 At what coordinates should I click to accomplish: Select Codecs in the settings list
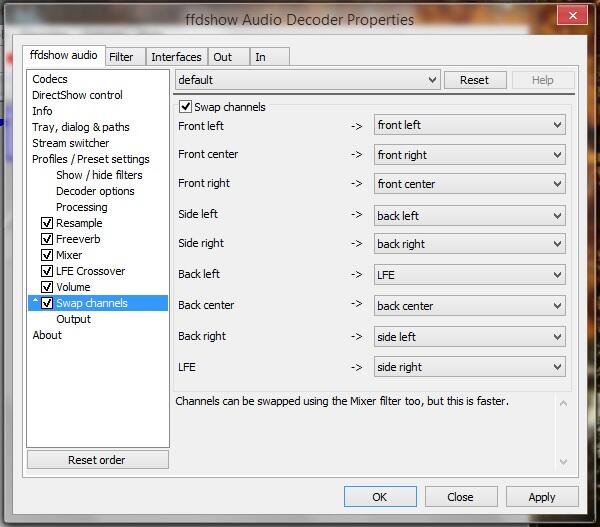[x=50, y=79]
